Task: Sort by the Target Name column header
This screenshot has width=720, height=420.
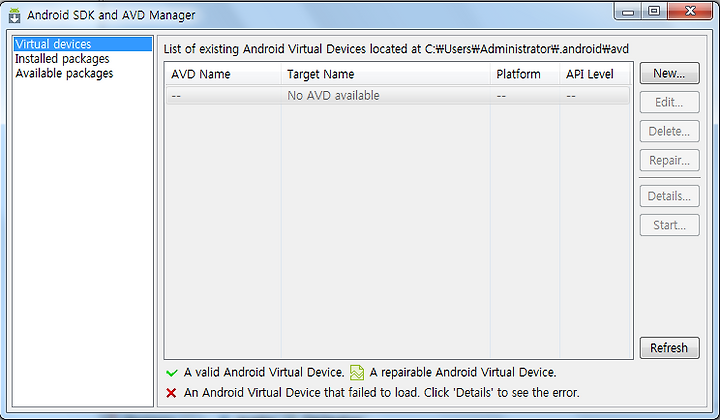Action: [x=386, y=74]
